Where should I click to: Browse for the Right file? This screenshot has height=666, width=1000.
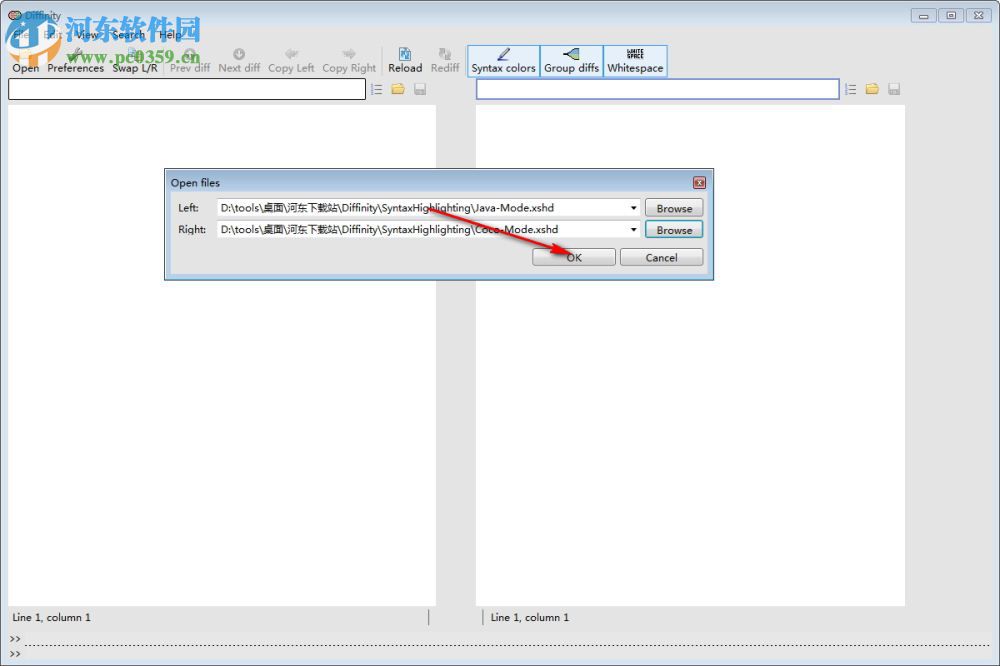tap(674, 230)
